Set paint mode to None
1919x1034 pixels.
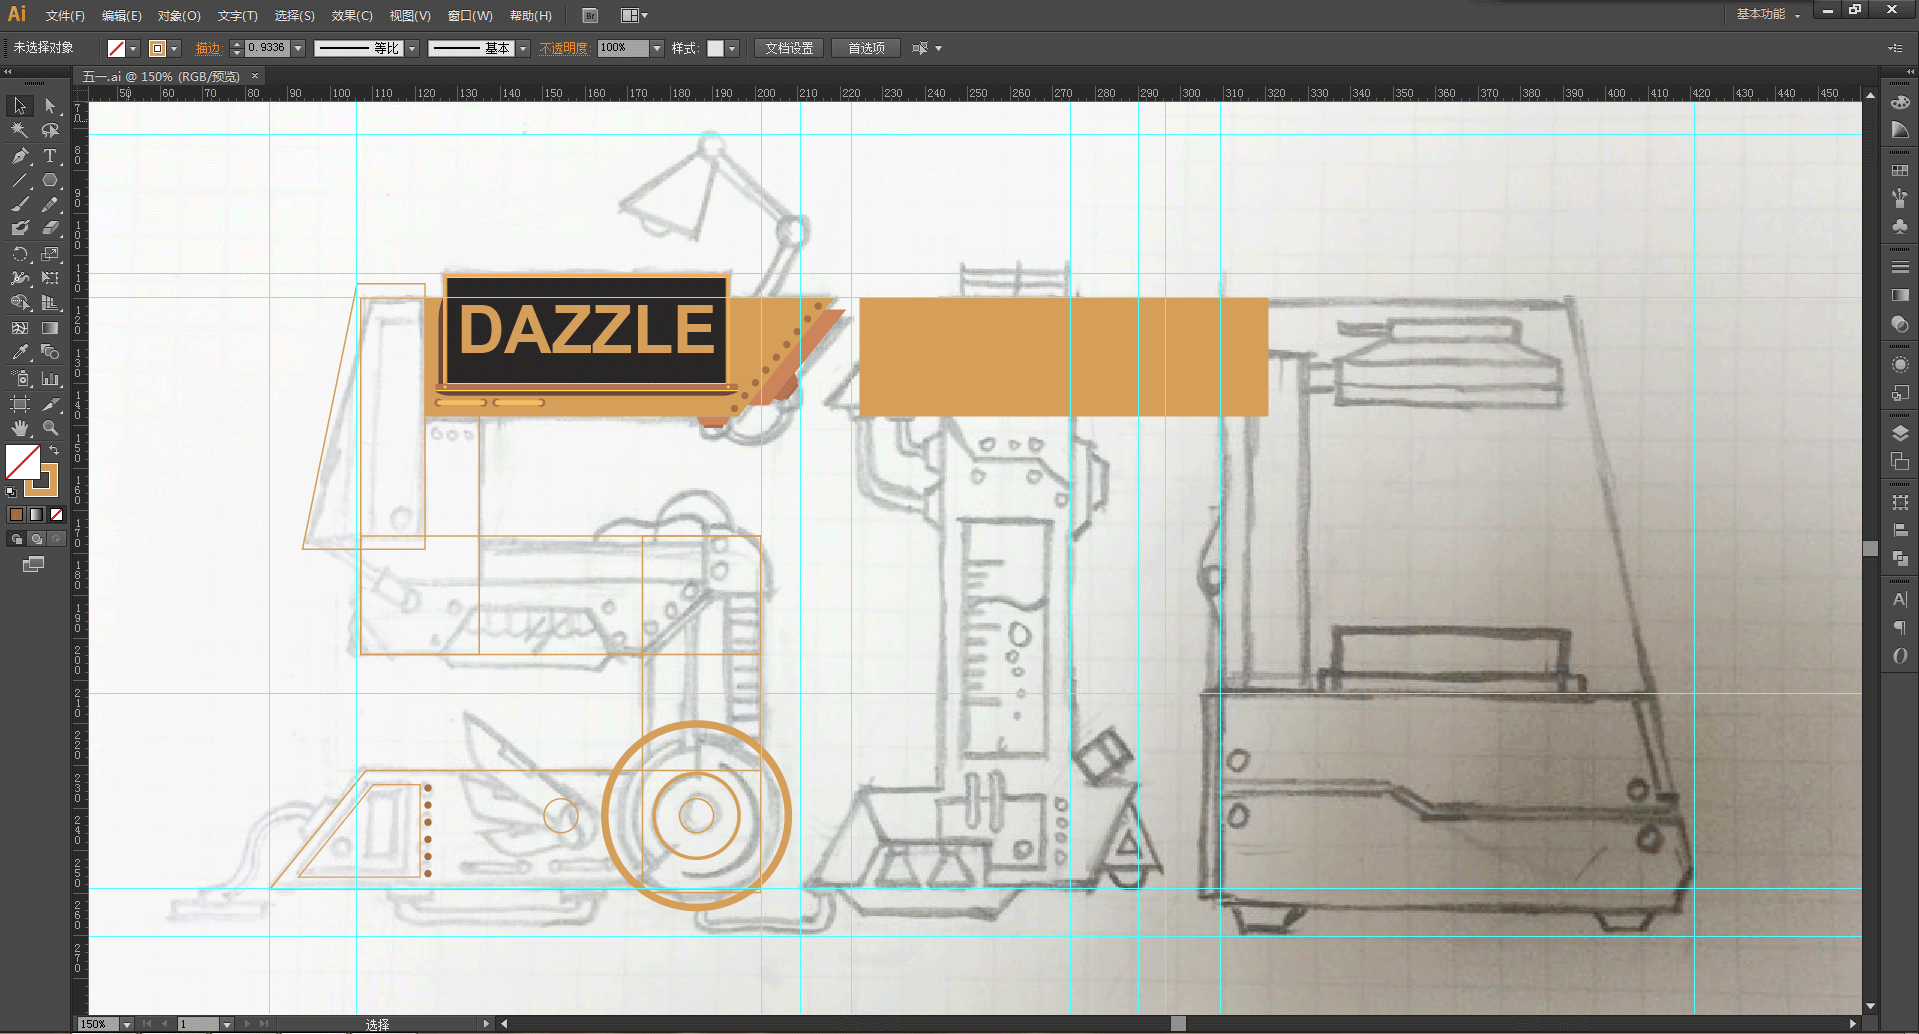(x=56, y=515)
